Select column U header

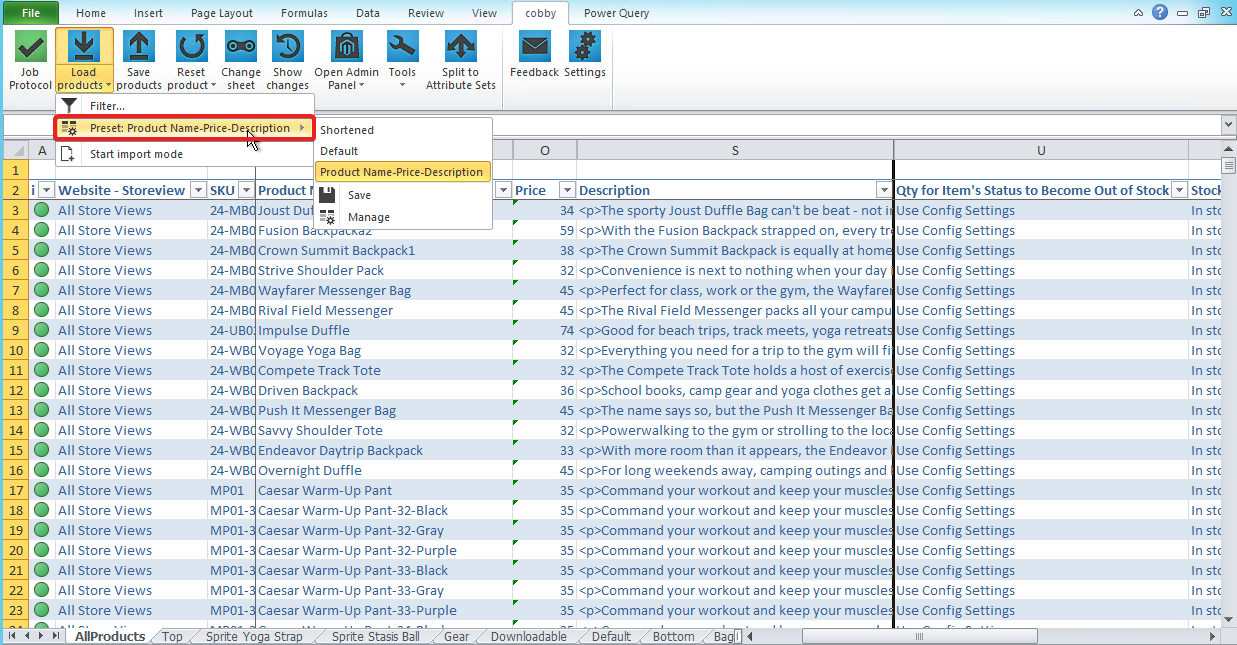[1041, 150]
